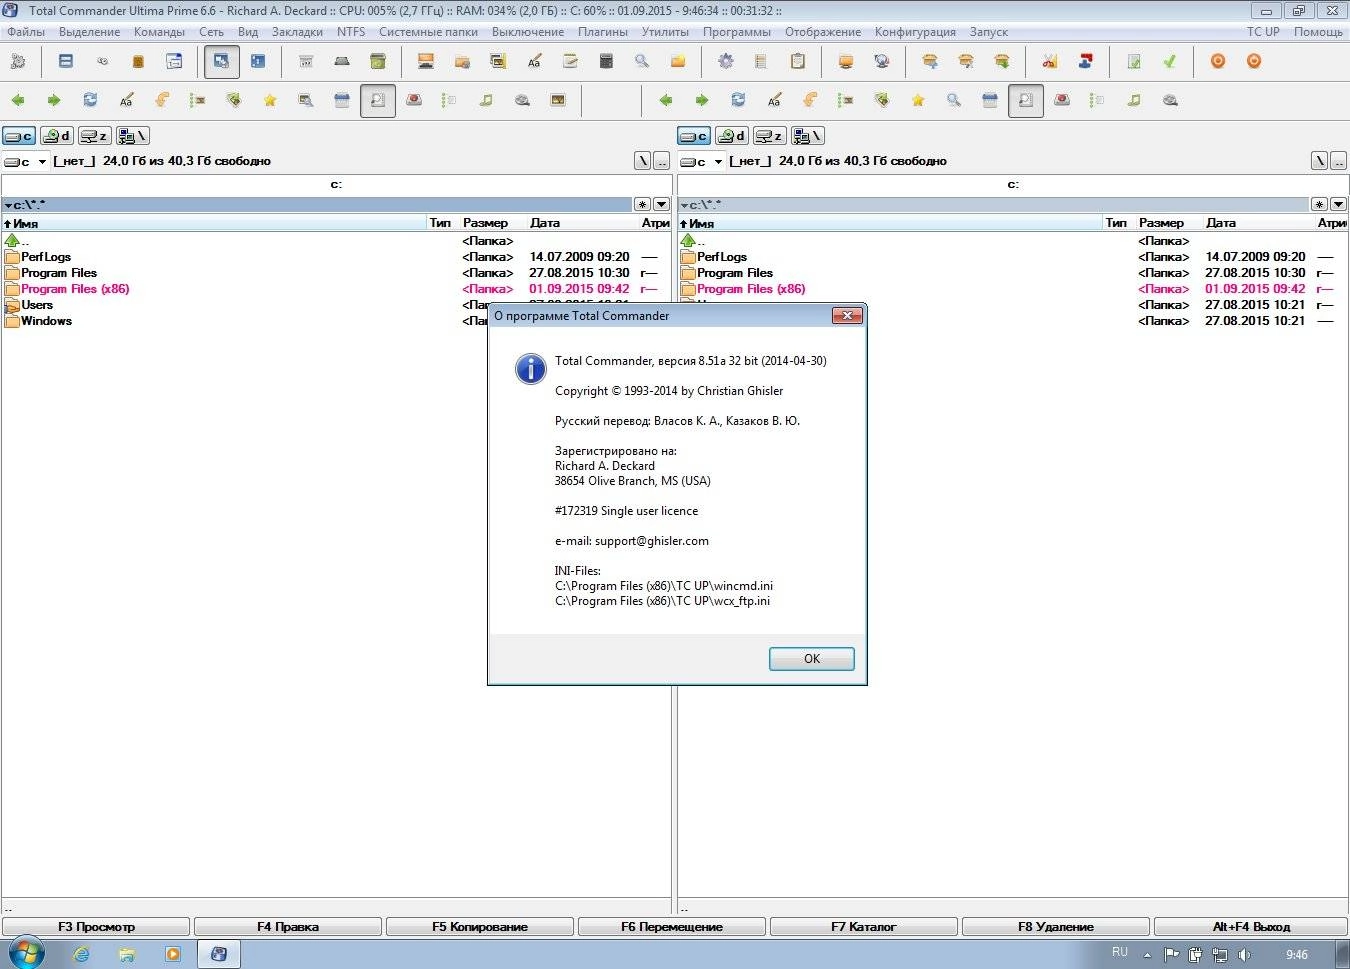Refresh right panel with blue arrows icon

738,100
